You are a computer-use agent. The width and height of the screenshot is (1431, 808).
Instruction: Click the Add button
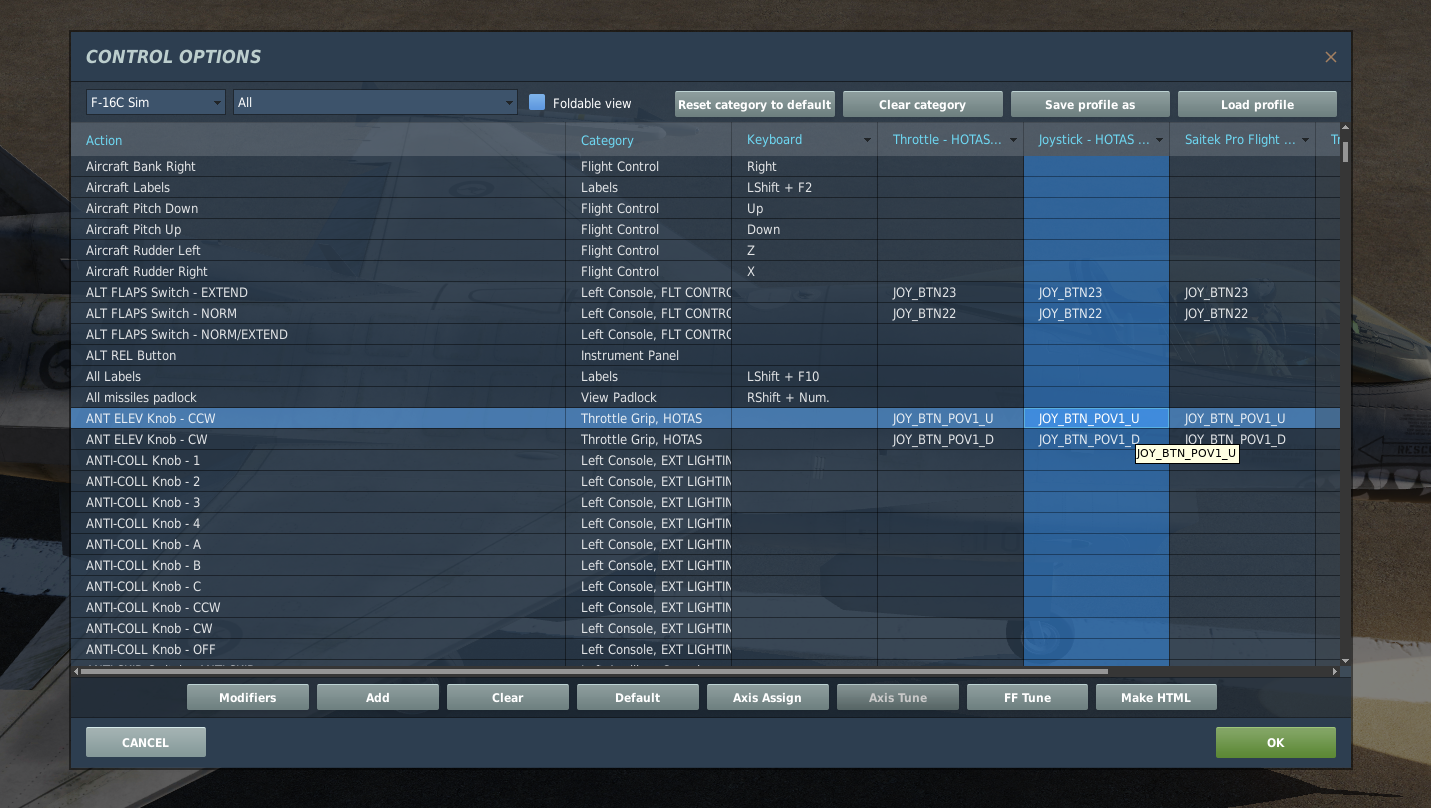[x=378, y=697]
